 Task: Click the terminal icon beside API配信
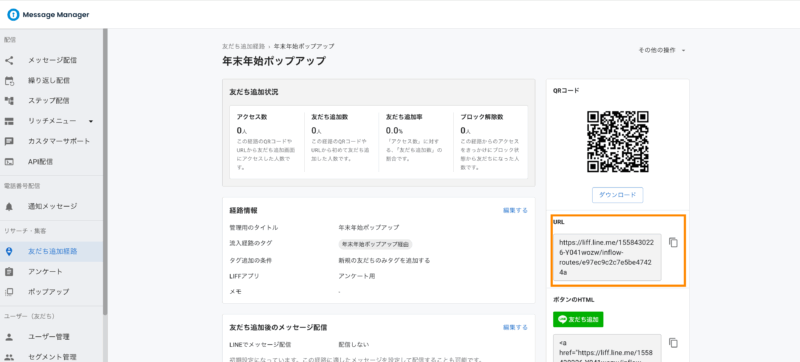click(9, 162)
